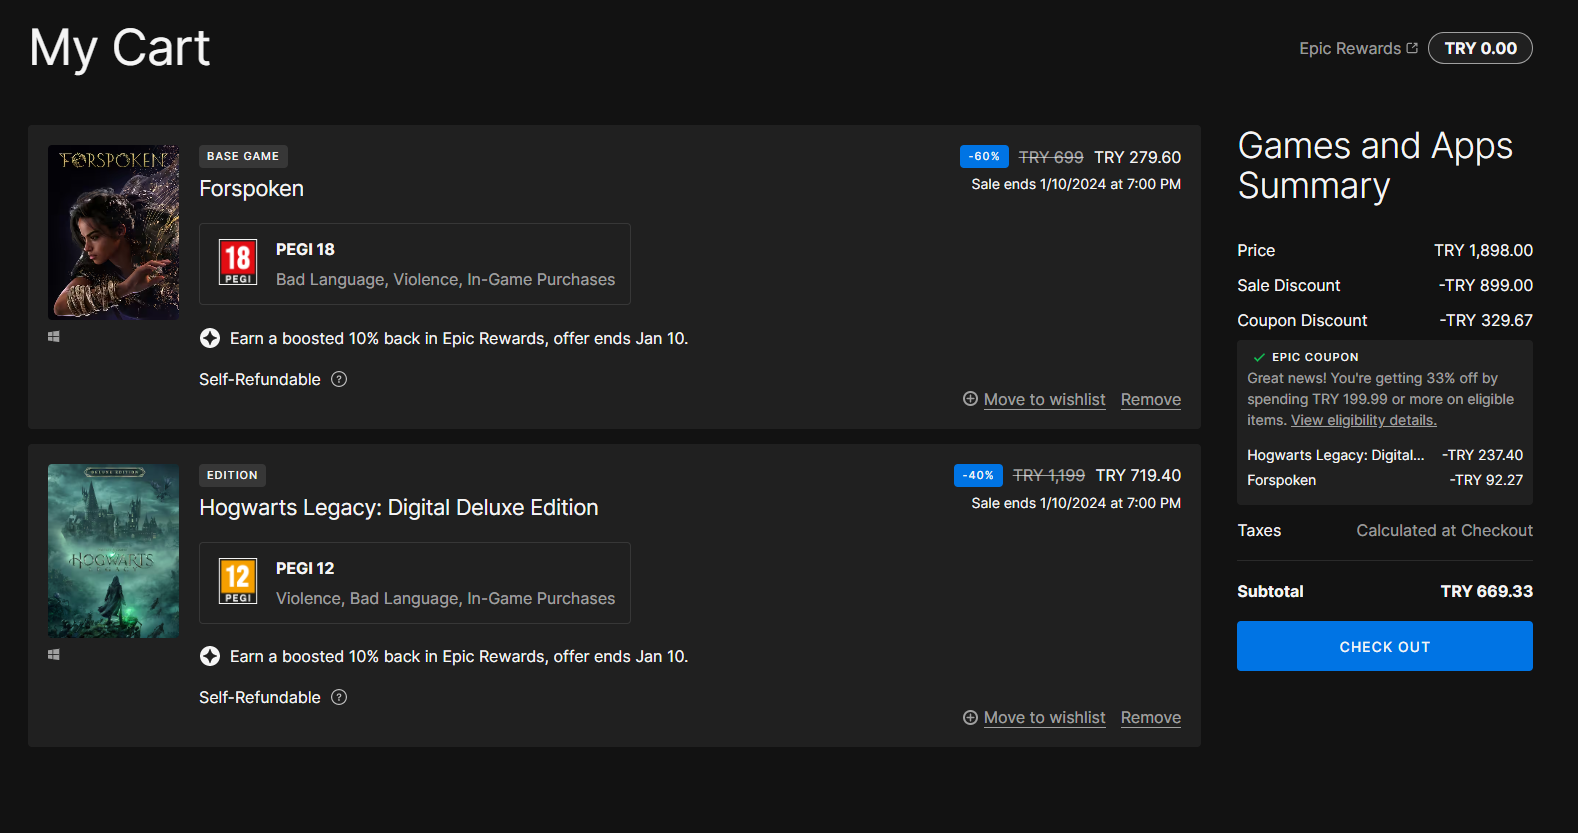Click the PEGI 18 rating label text
Screen dimensions: 1578x833
click(x=305, y=249)
